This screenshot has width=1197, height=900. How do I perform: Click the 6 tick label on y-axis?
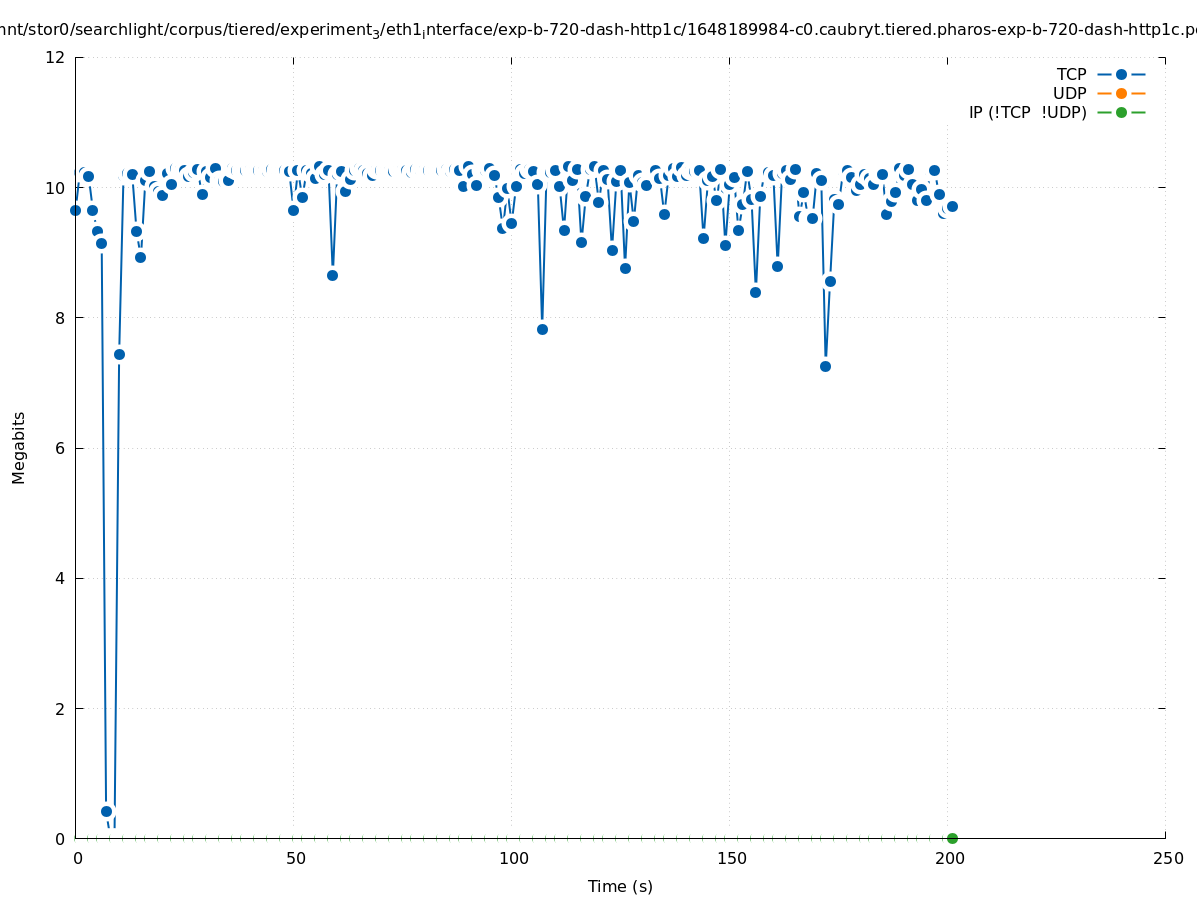[60, 448]
